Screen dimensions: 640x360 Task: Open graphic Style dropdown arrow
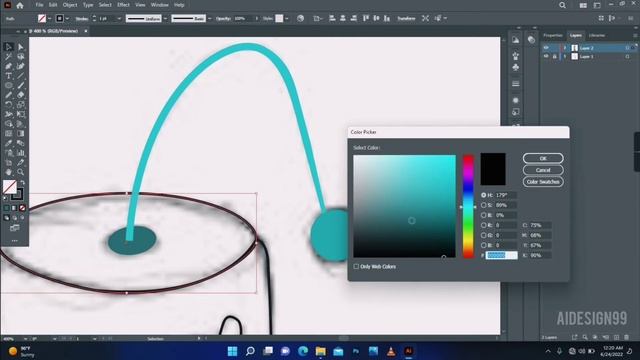pos(287,18)
